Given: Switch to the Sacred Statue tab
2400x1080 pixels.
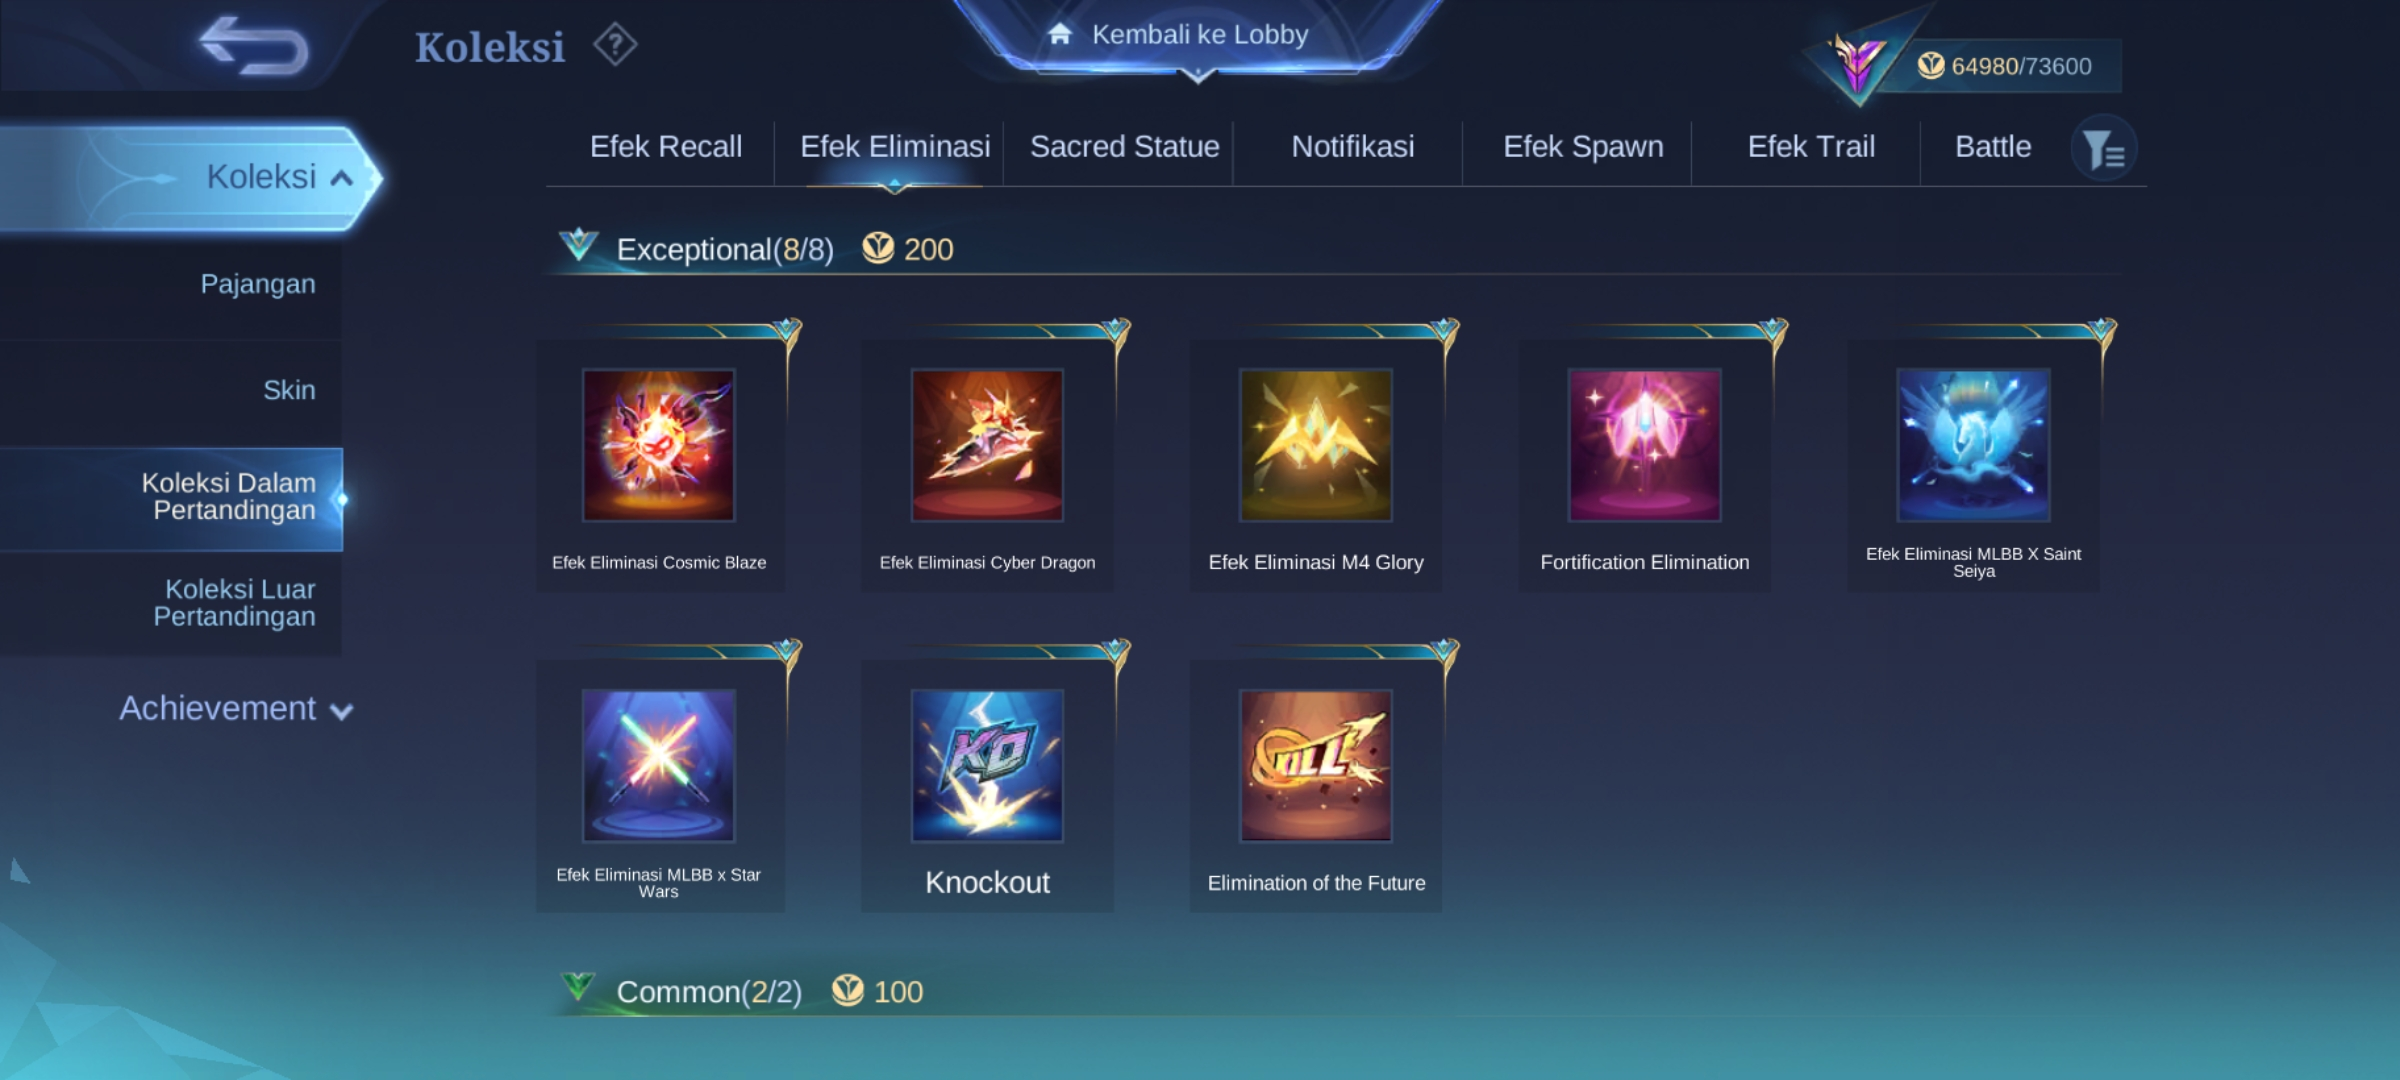Looking at the screenshot, I should 1125,147.
